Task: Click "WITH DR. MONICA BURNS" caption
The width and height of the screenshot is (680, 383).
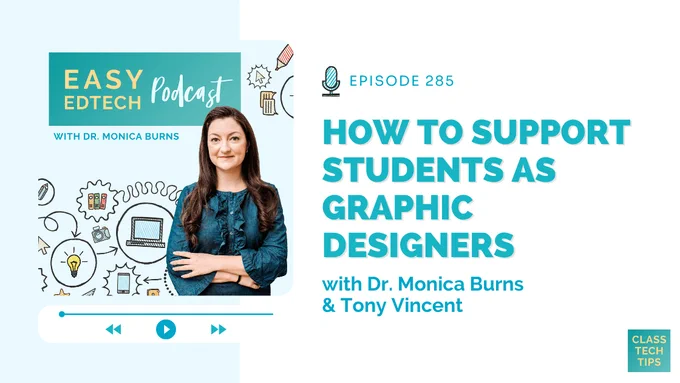Action: 116,136
